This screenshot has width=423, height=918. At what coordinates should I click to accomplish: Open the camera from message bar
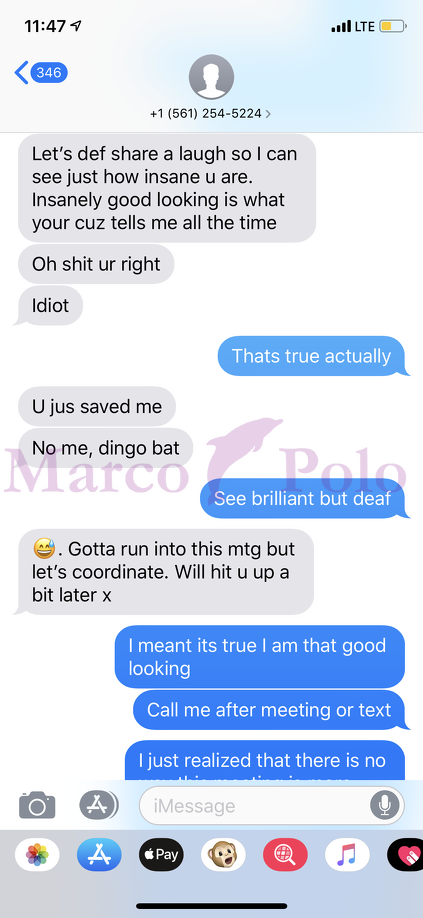[x=37, y=806]
